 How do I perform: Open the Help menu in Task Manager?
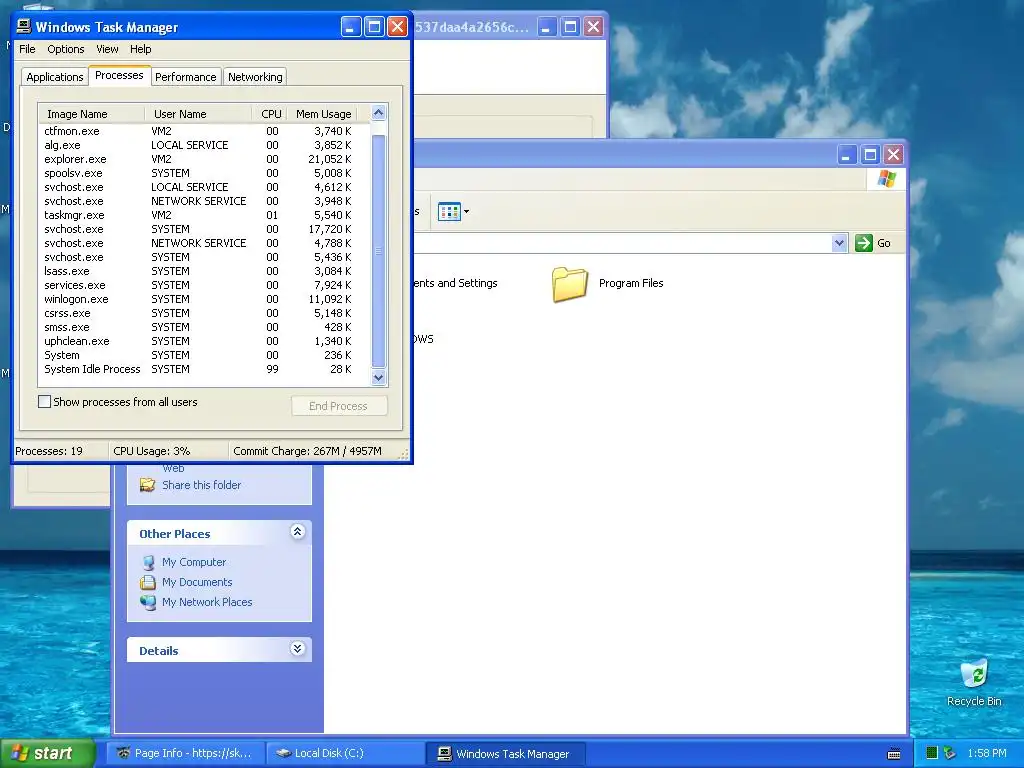140,49
